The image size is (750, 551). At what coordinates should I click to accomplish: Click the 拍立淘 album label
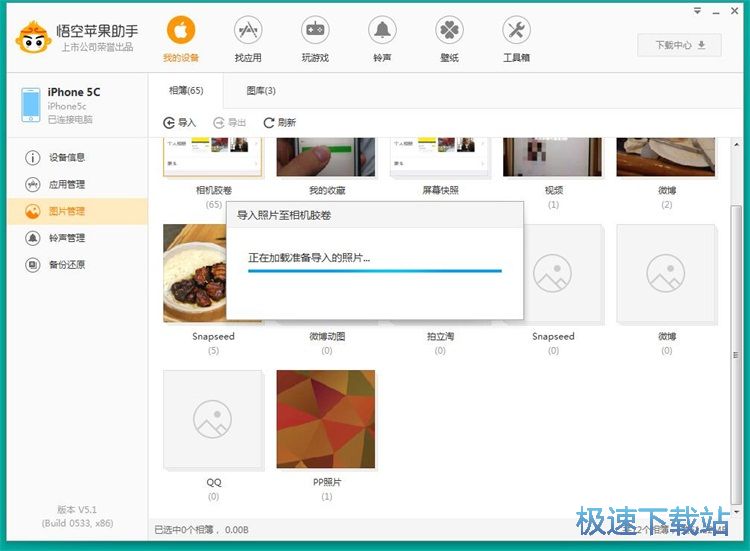[441, 336]
